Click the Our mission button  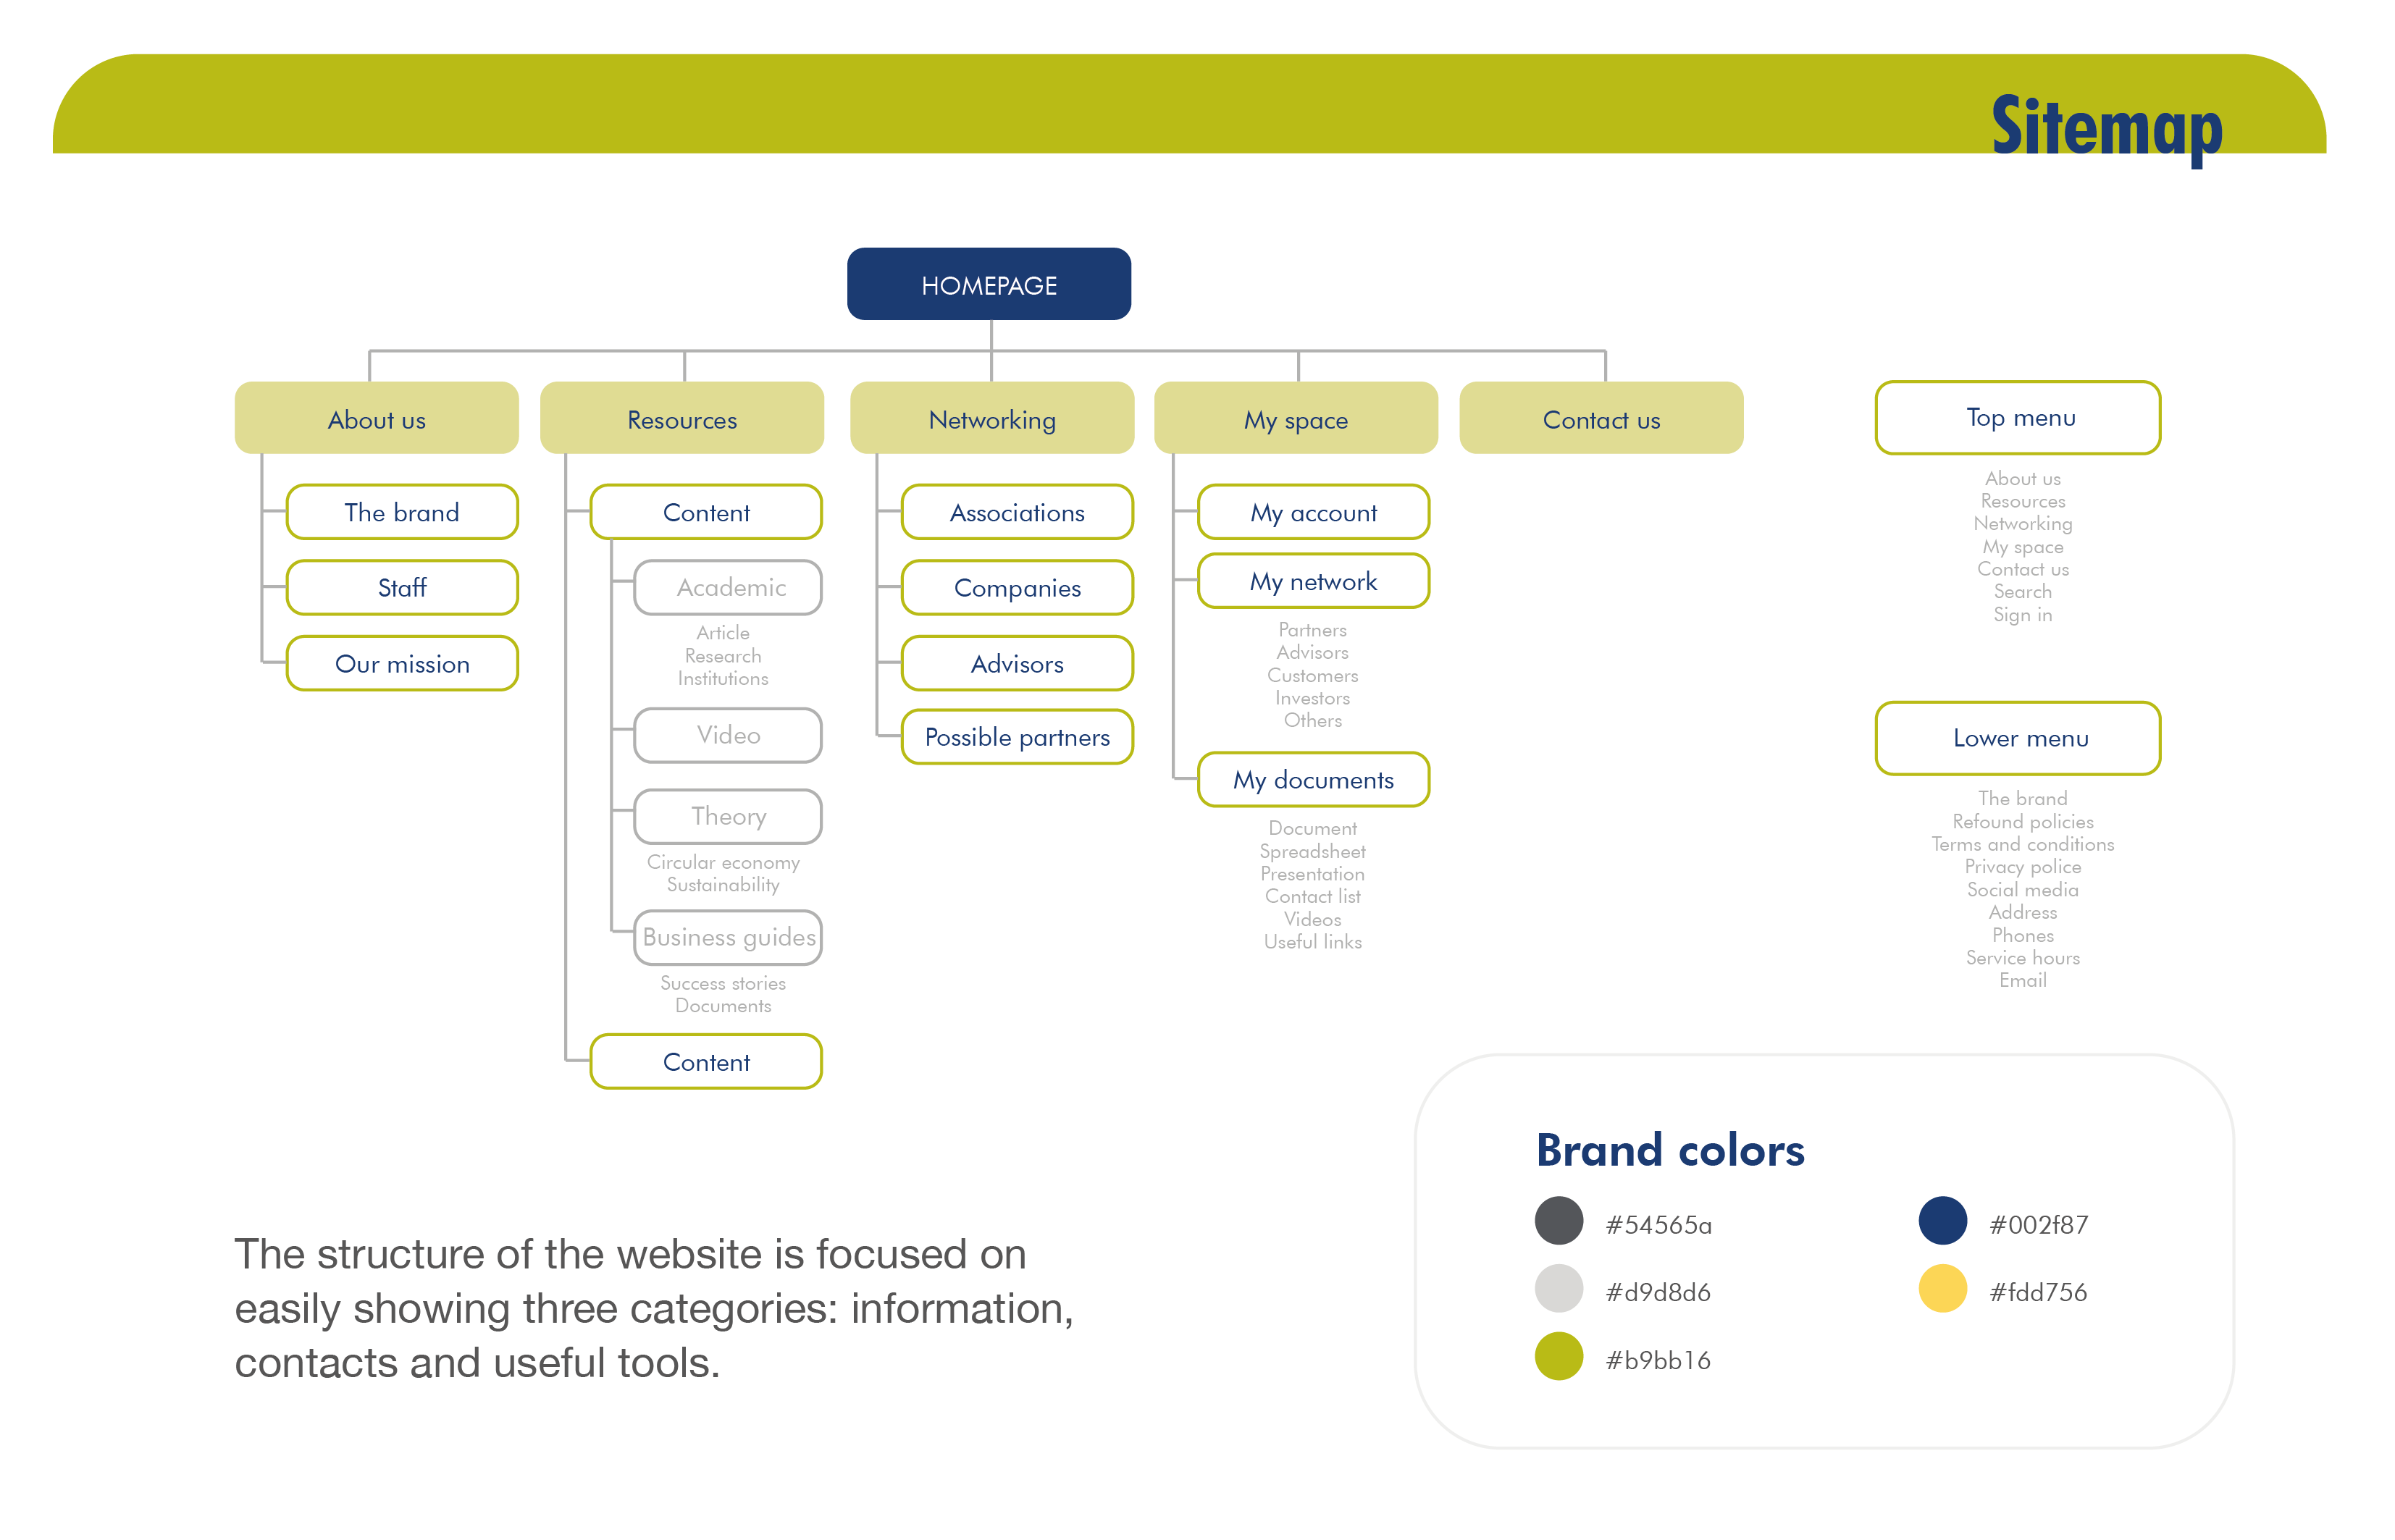tap(403, 663)
